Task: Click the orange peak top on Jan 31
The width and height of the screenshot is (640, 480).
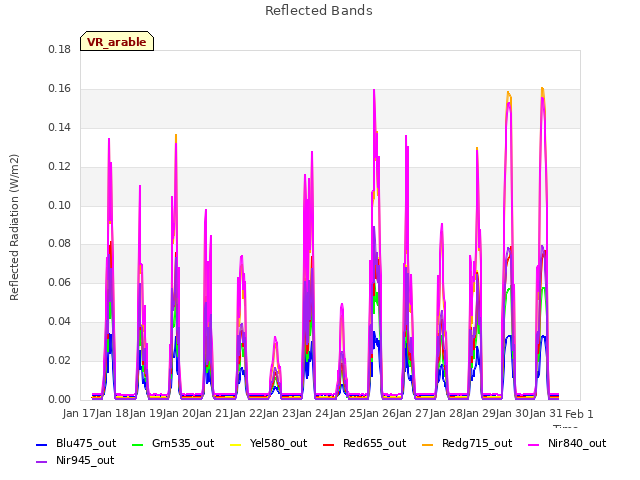Action: tap(542, 89)
